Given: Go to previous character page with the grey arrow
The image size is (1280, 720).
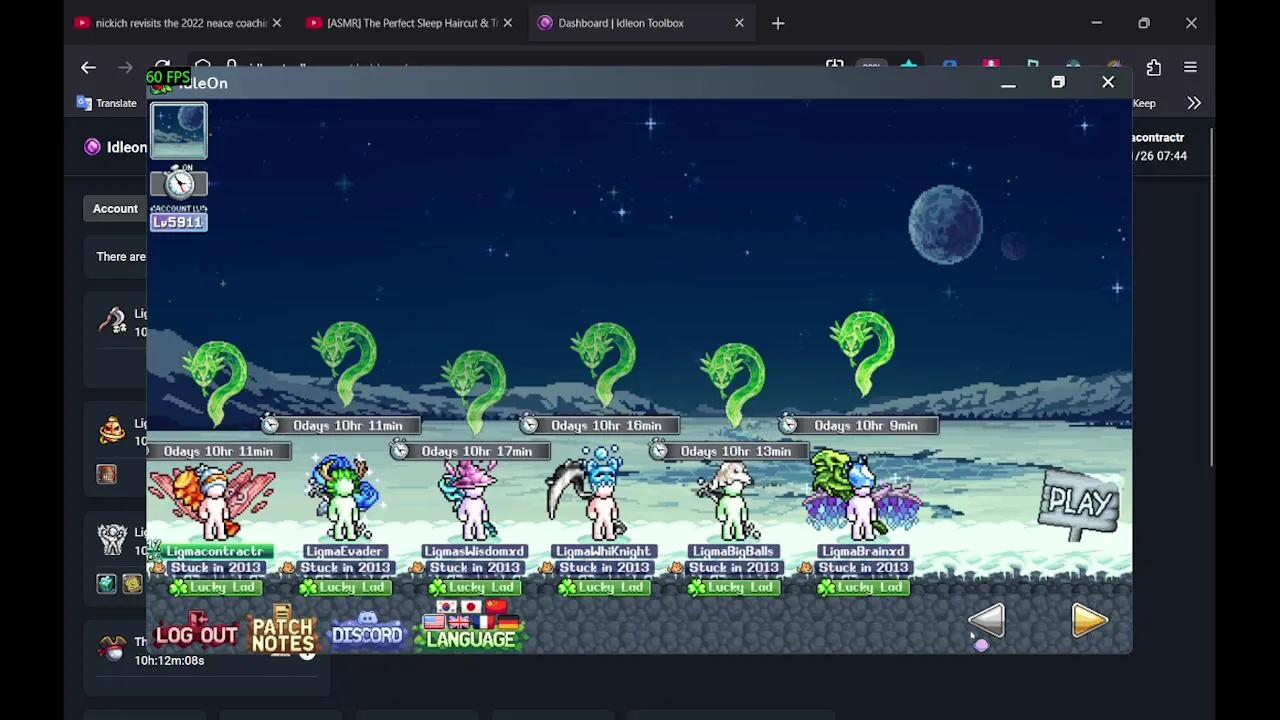Looking at the screenshot, I should tap(986, 621).
